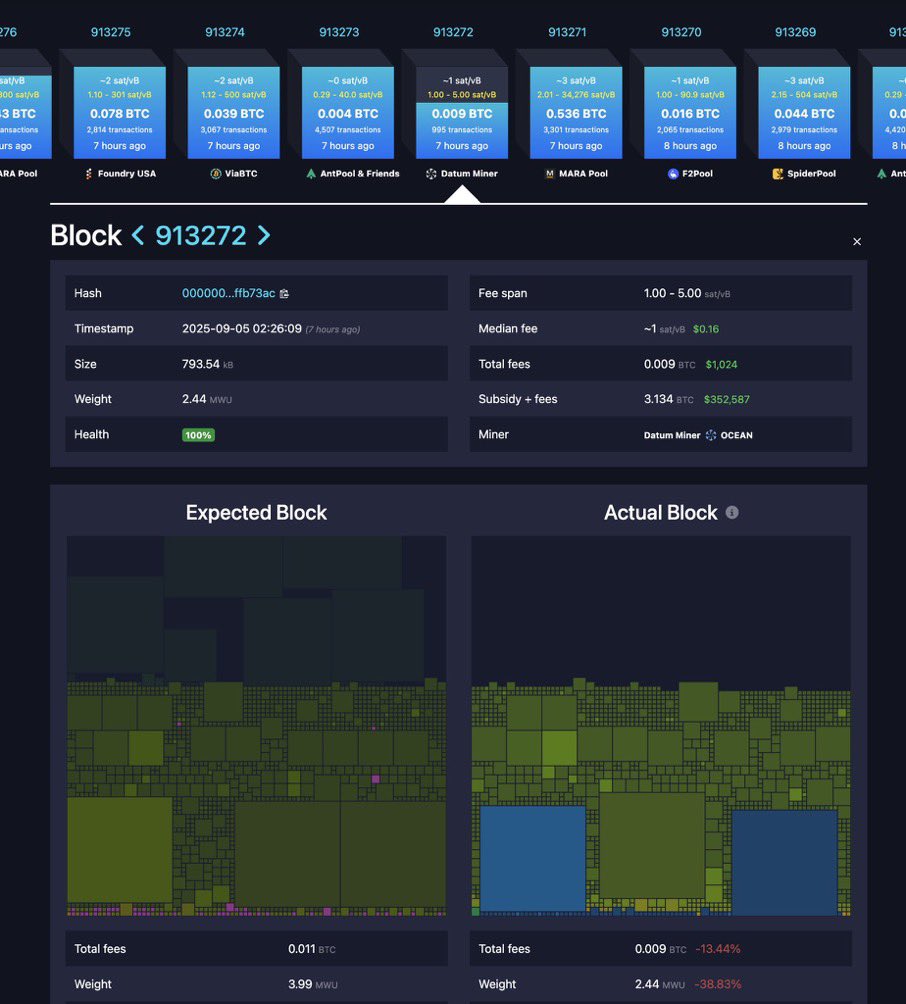Open Datum Miner link in Miner row
This screenshot has height=1004, width=906.
pos(672,435)
